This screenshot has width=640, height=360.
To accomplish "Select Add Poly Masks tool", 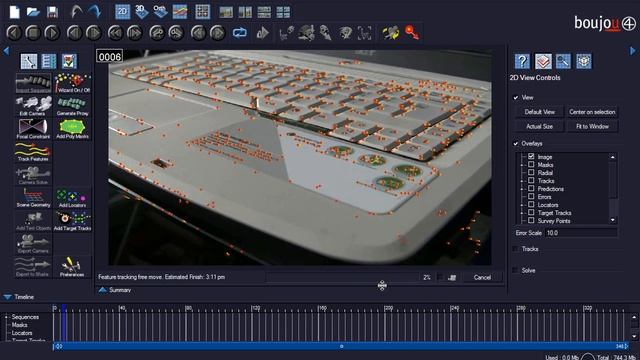I will [x=73, y=129].
